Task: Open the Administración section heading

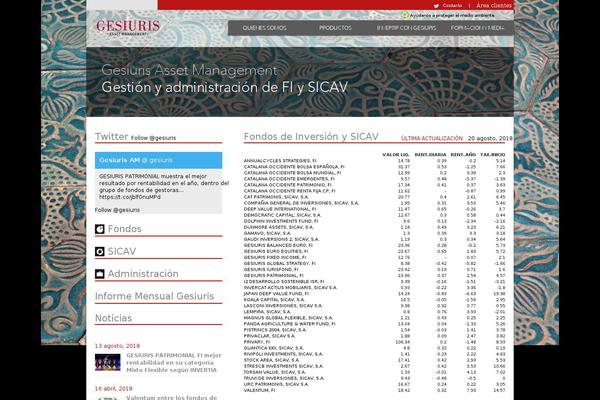Action: coord(143,274)
